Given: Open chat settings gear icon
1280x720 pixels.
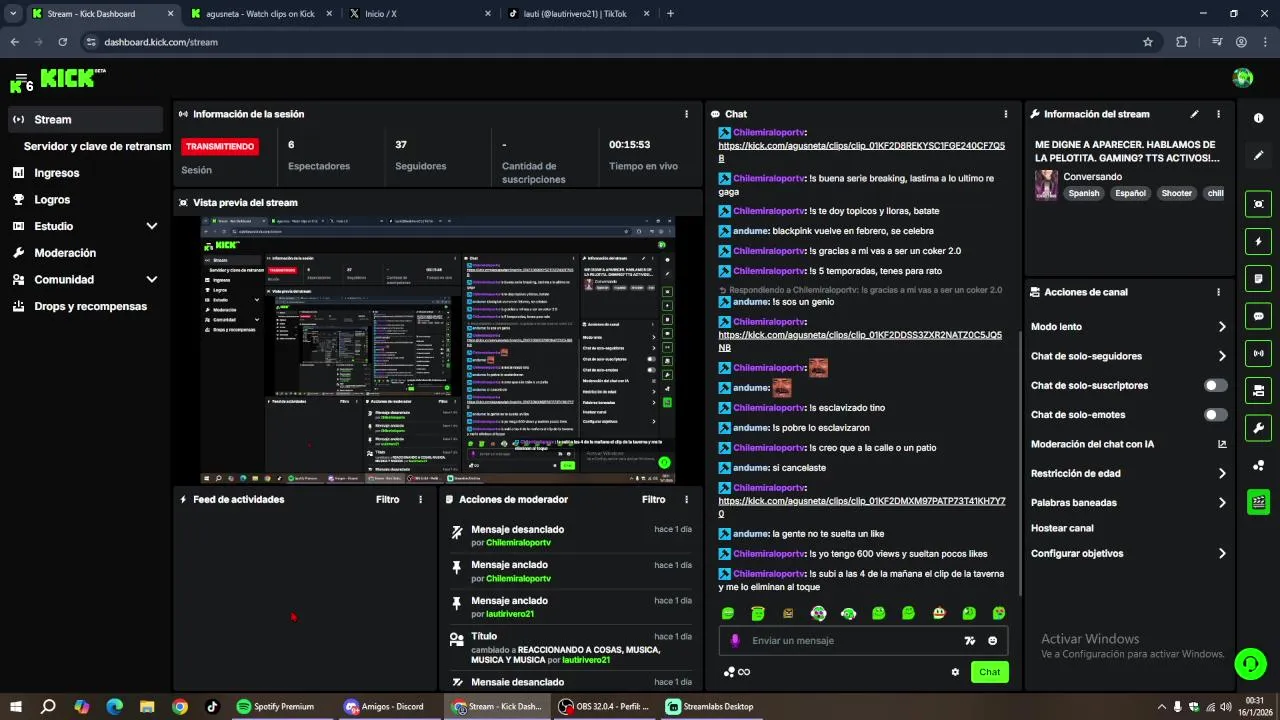Looking at the screenshot, I should pos(955,672).
